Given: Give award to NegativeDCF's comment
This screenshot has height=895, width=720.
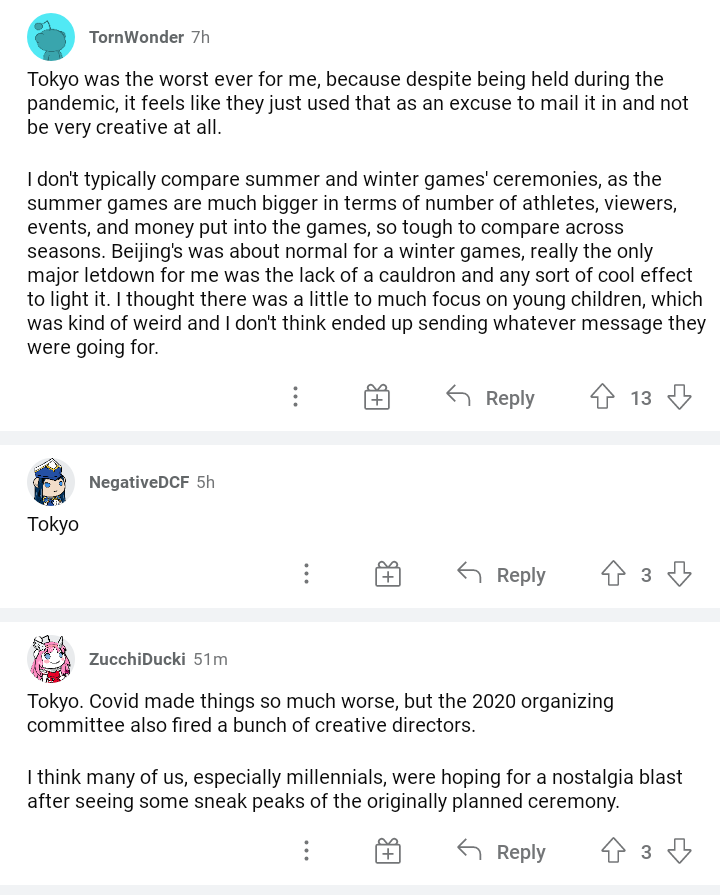Looking at the screenshot, I should (388, 575).
